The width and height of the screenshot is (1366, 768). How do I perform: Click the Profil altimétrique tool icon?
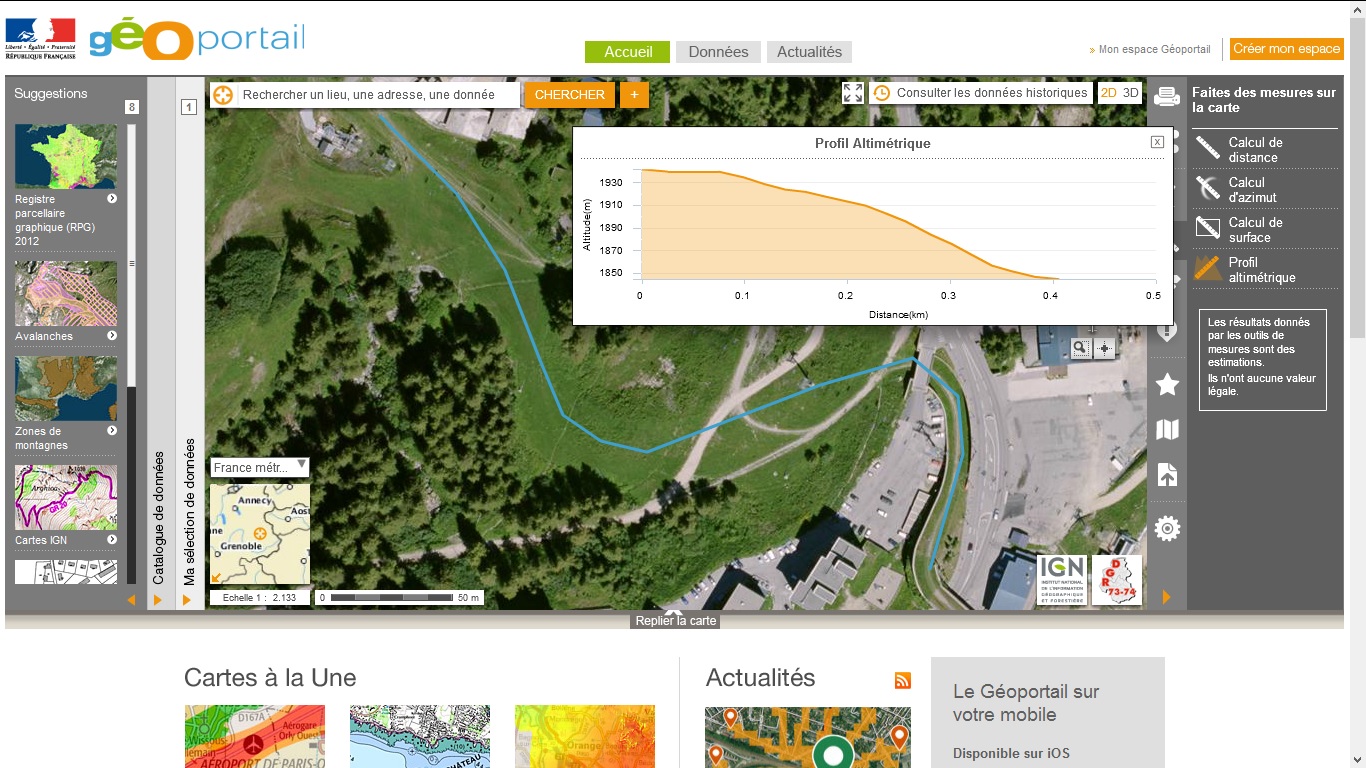(x=1208, y=269)
